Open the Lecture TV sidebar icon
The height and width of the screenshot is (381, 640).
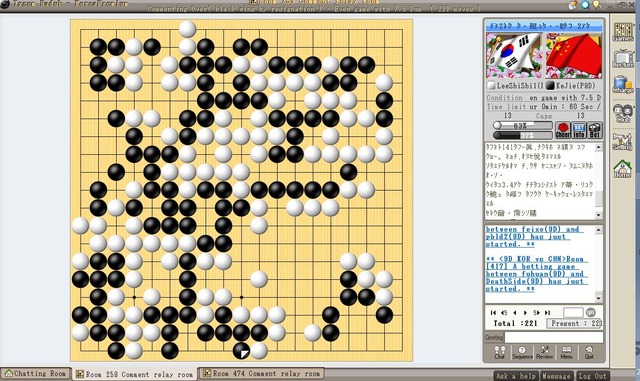[623, 58]
